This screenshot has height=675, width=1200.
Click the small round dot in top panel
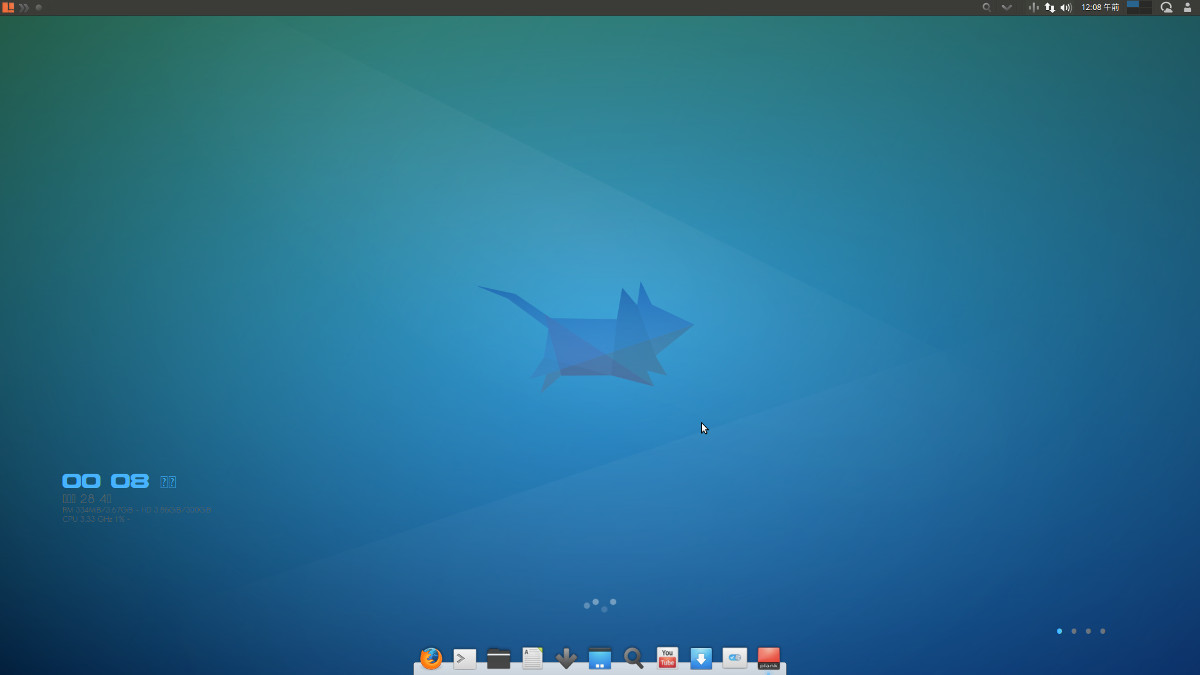point(39,7)
